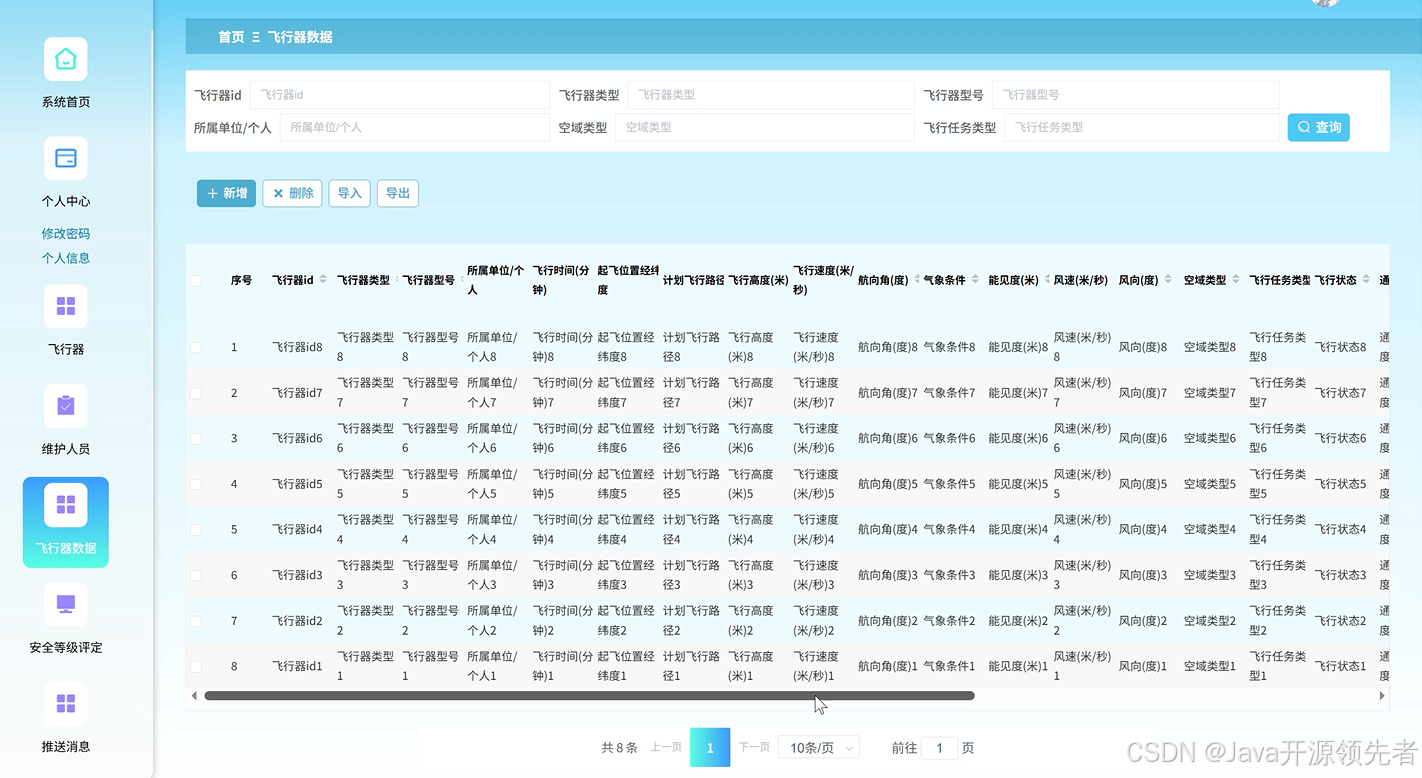Click the 导入 import button

(x=349, y=193)
